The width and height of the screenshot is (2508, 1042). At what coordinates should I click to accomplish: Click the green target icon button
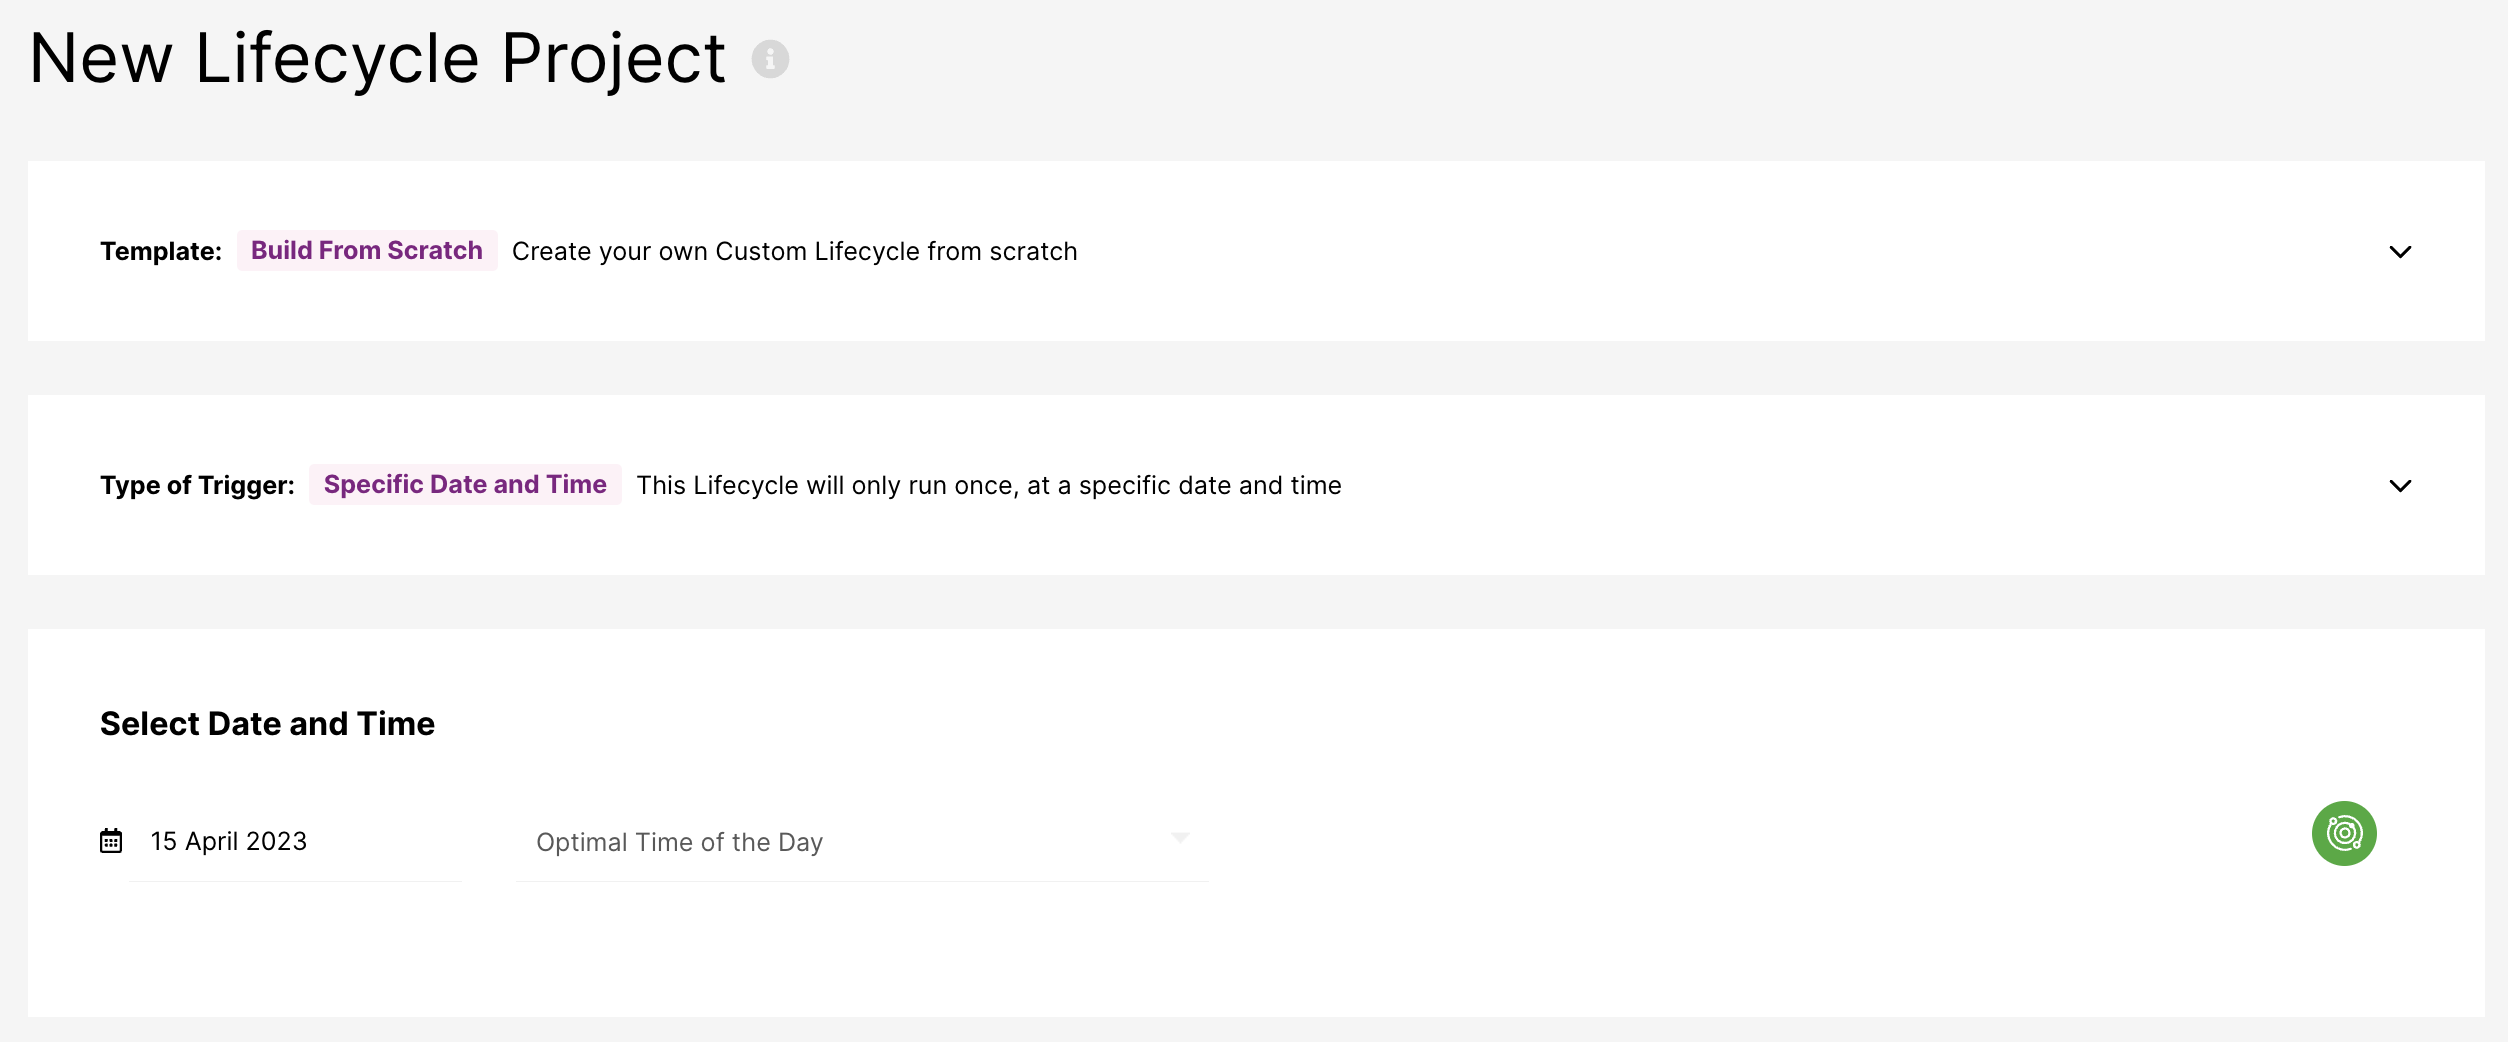click(2343, 833)
